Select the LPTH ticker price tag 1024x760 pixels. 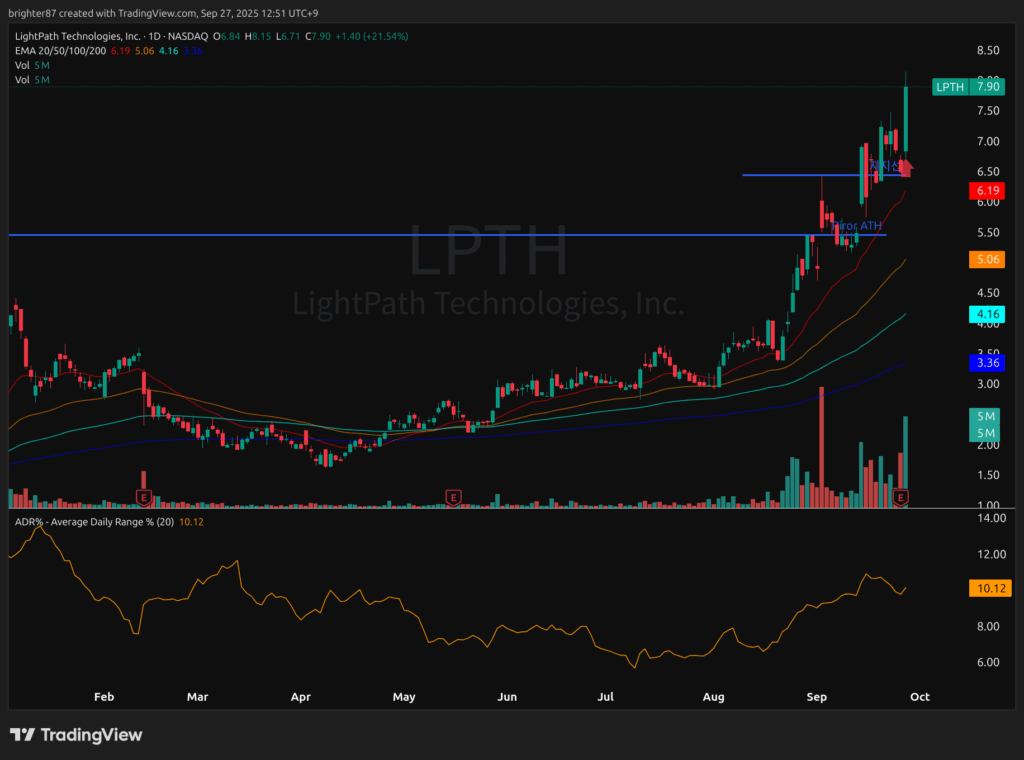tap(950, 87)
